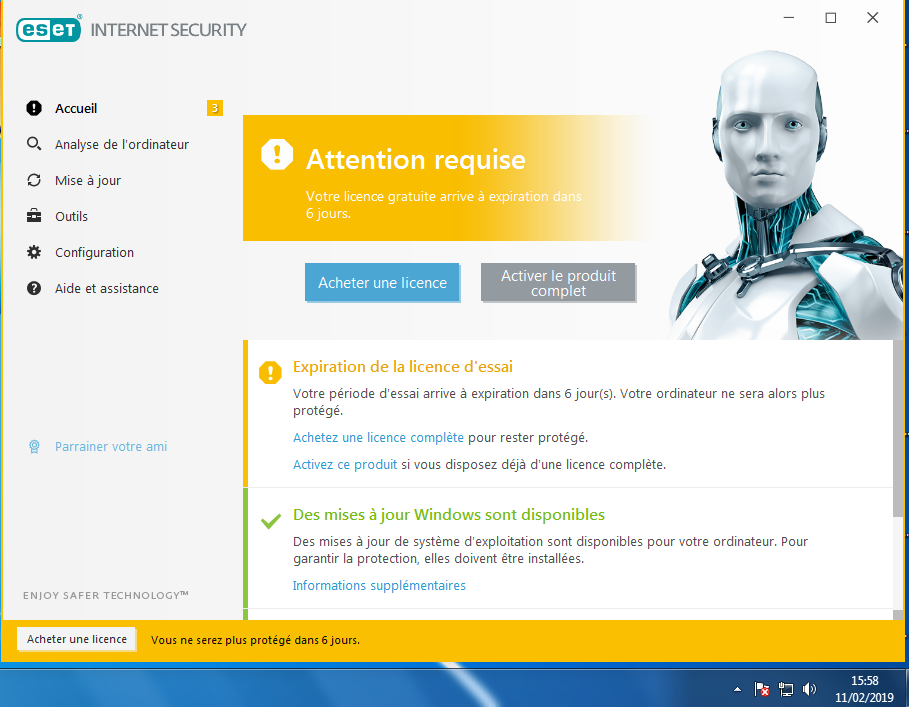Image resolution: width=909 pixels, height=707 pixels.
Task: Click the magnifier icon for computer scan
Action: pyautogui.click(x=34, y=144)
